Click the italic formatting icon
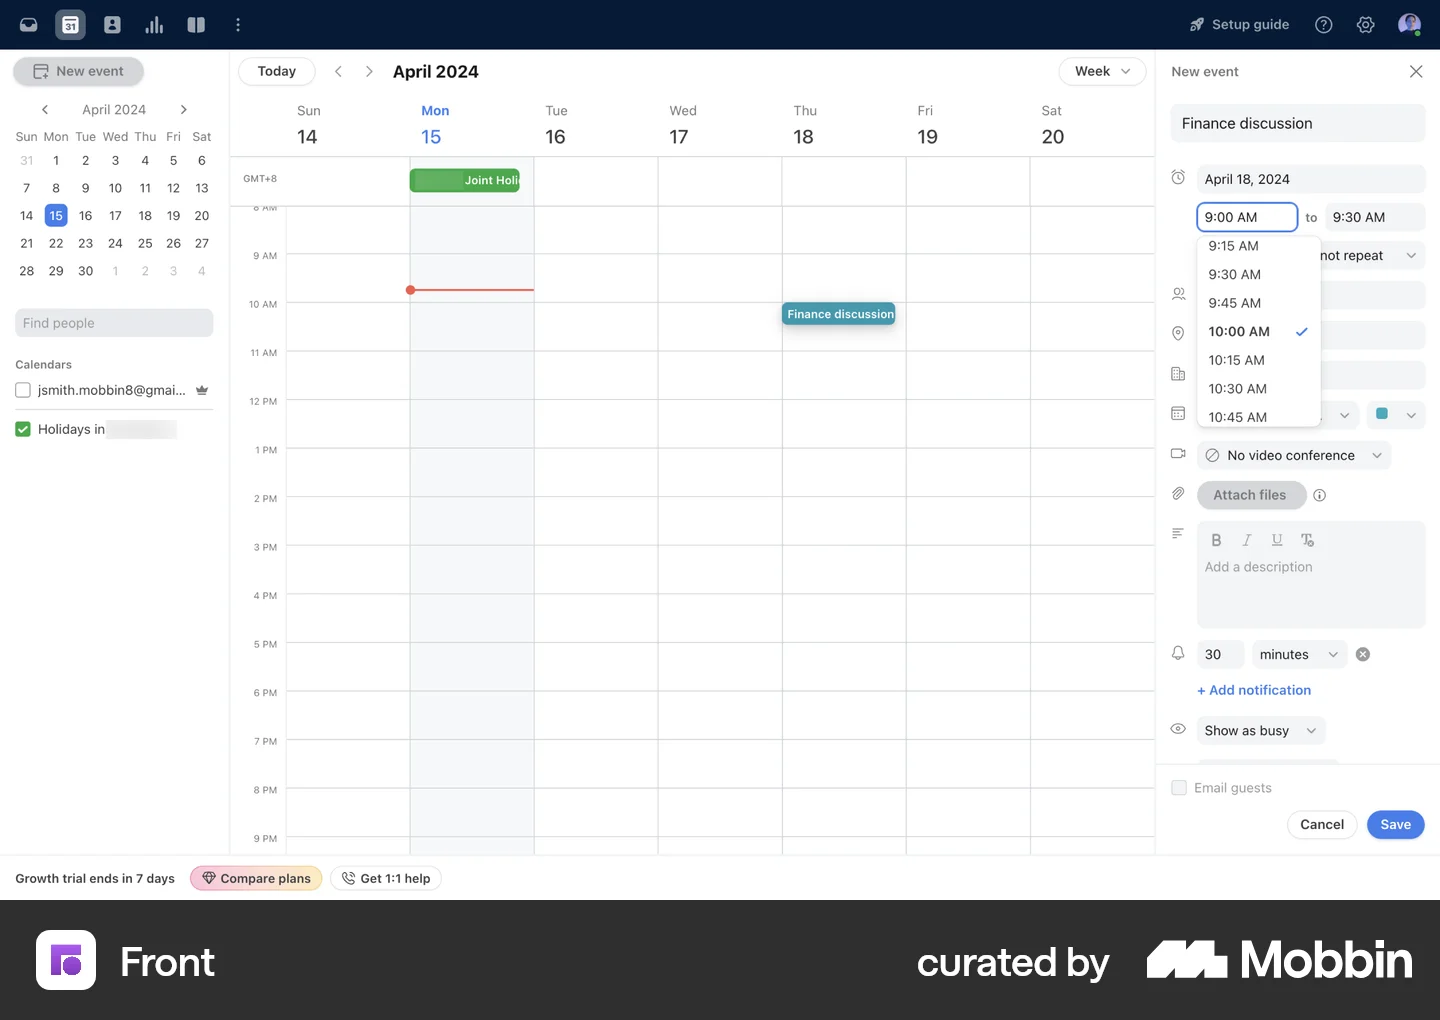 [x=1246, y=540]
